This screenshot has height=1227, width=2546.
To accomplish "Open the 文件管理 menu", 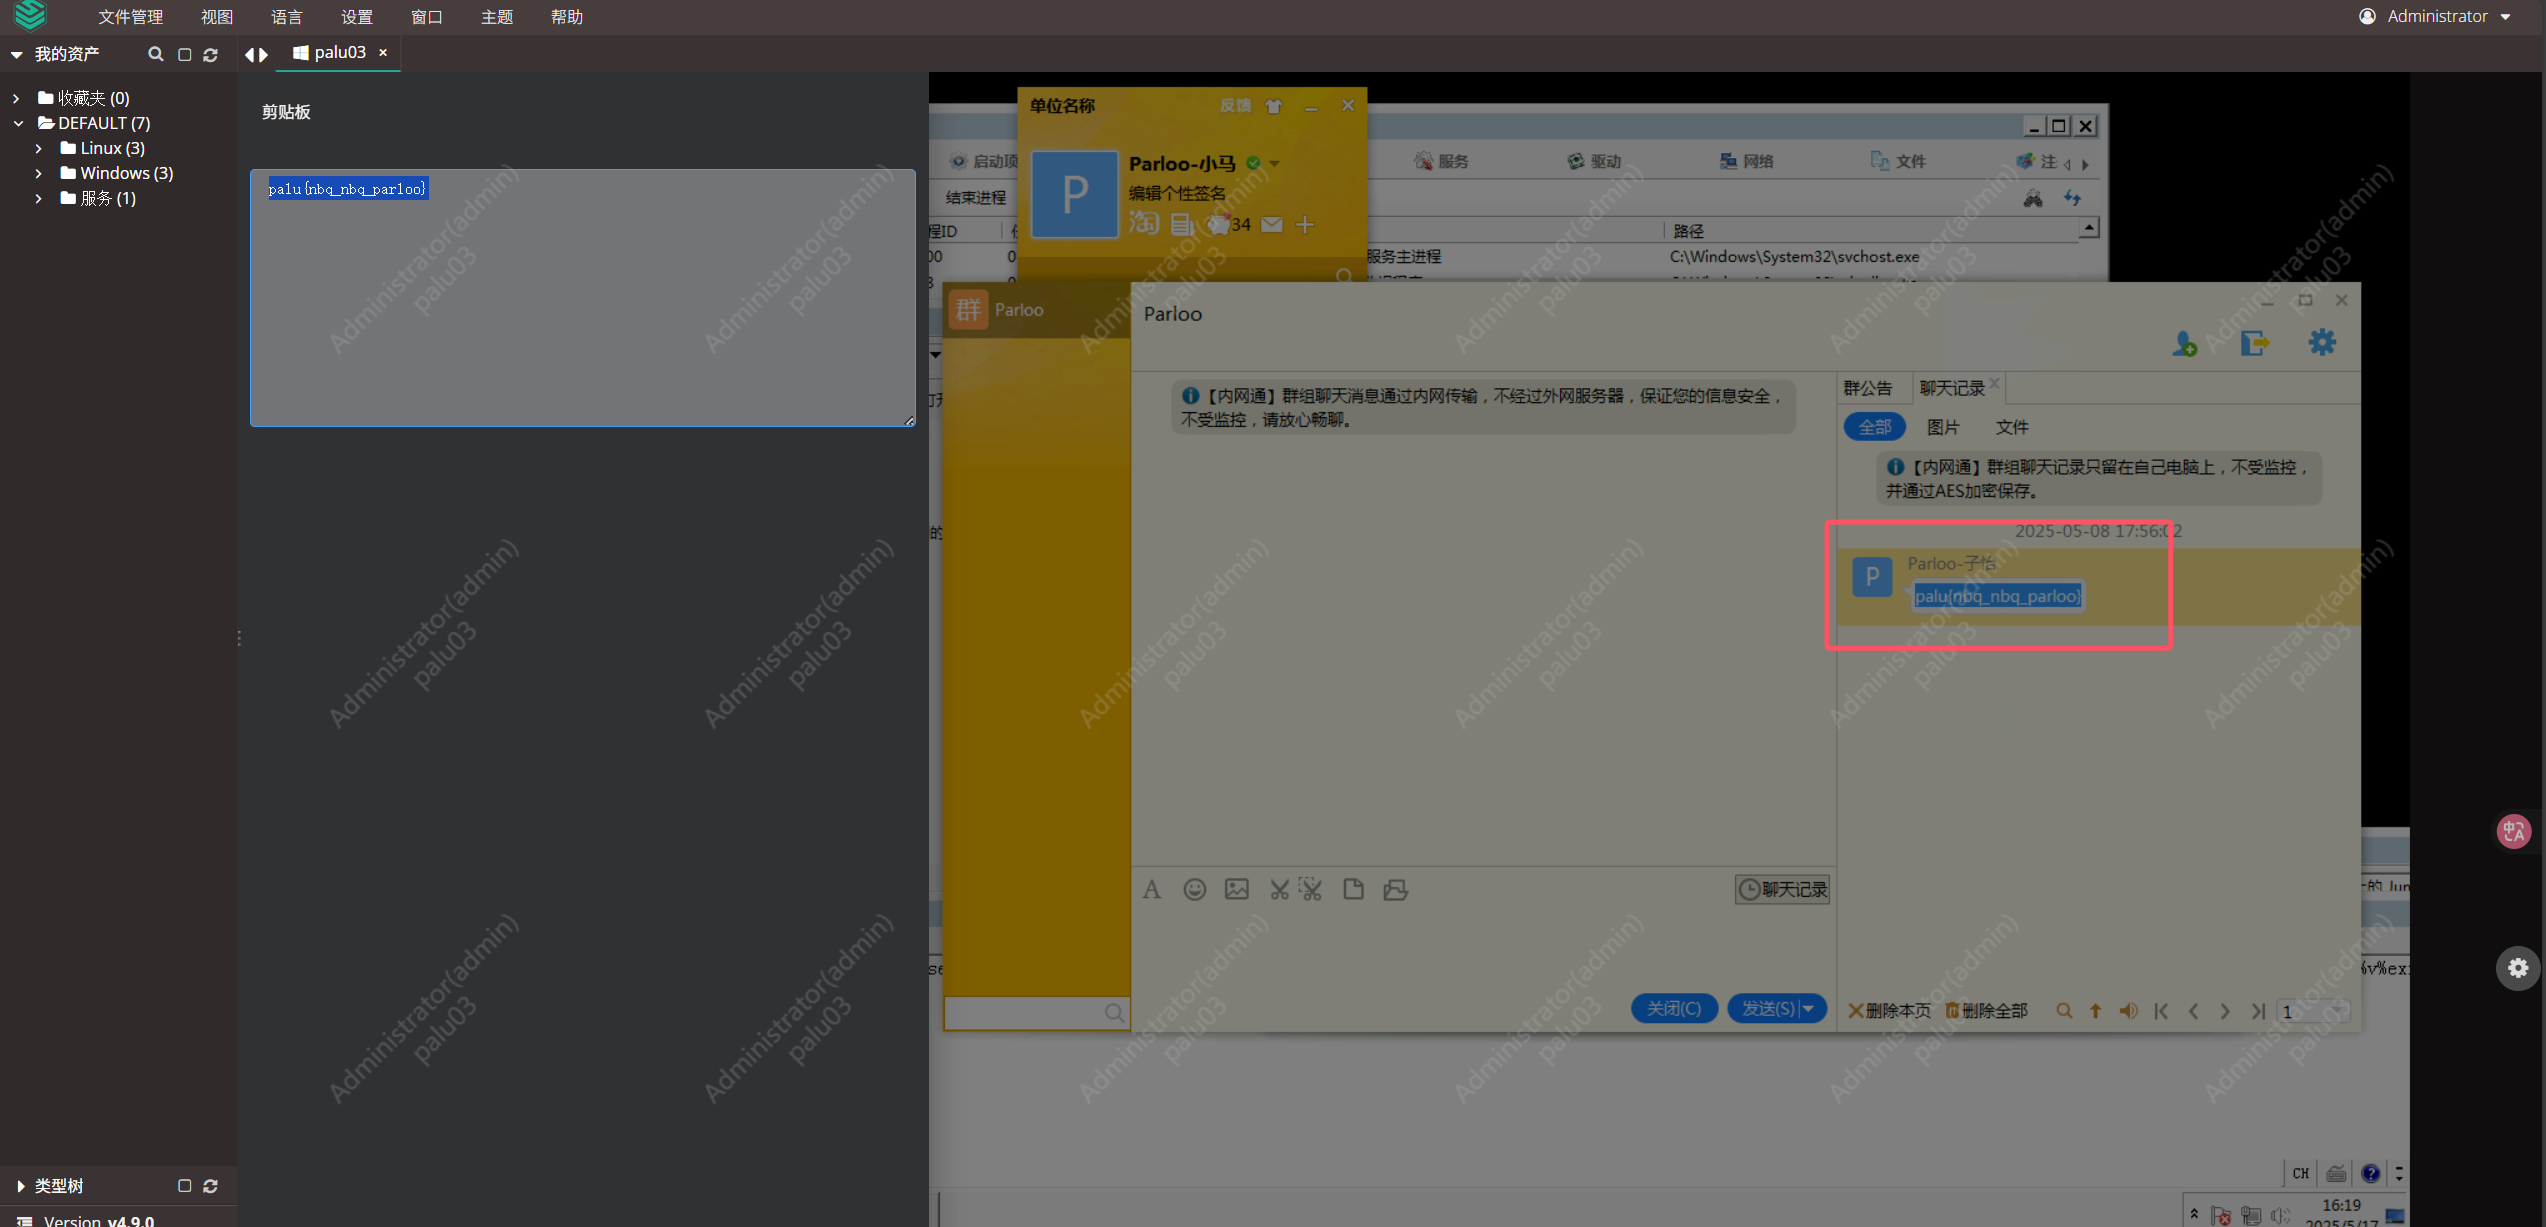I will pos(130,17).
